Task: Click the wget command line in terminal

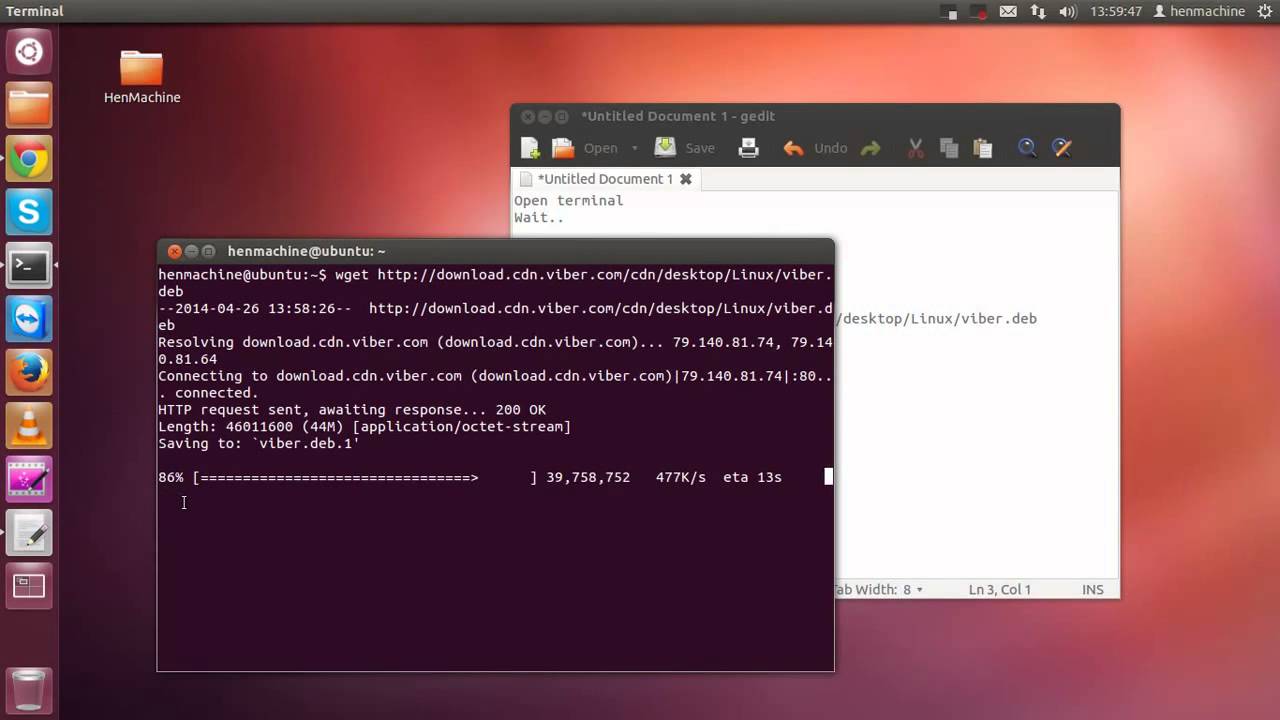Action: coord(495,282)
